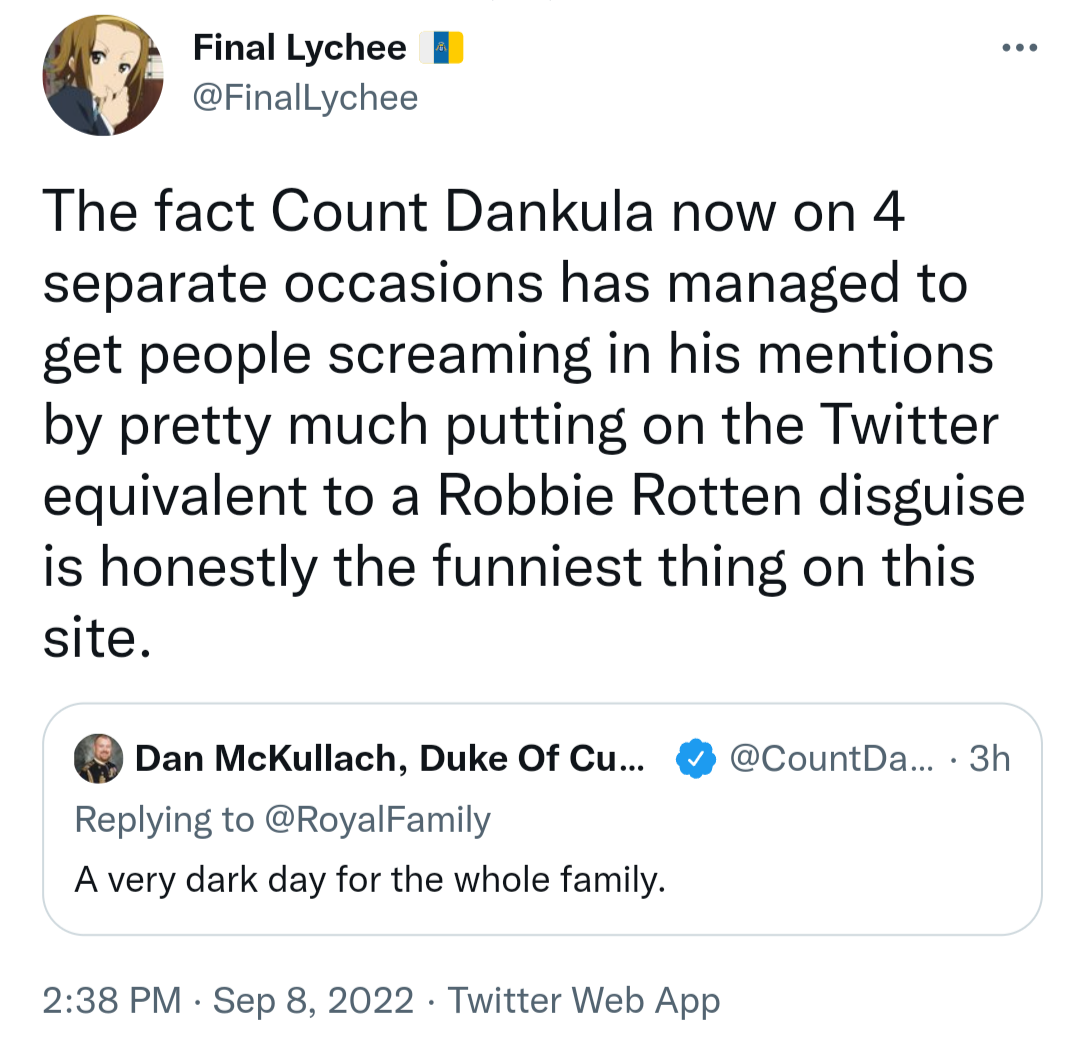Click the truncated @CountDa... handle
Screen dimensions: 1080x1051
pos(832,760)
